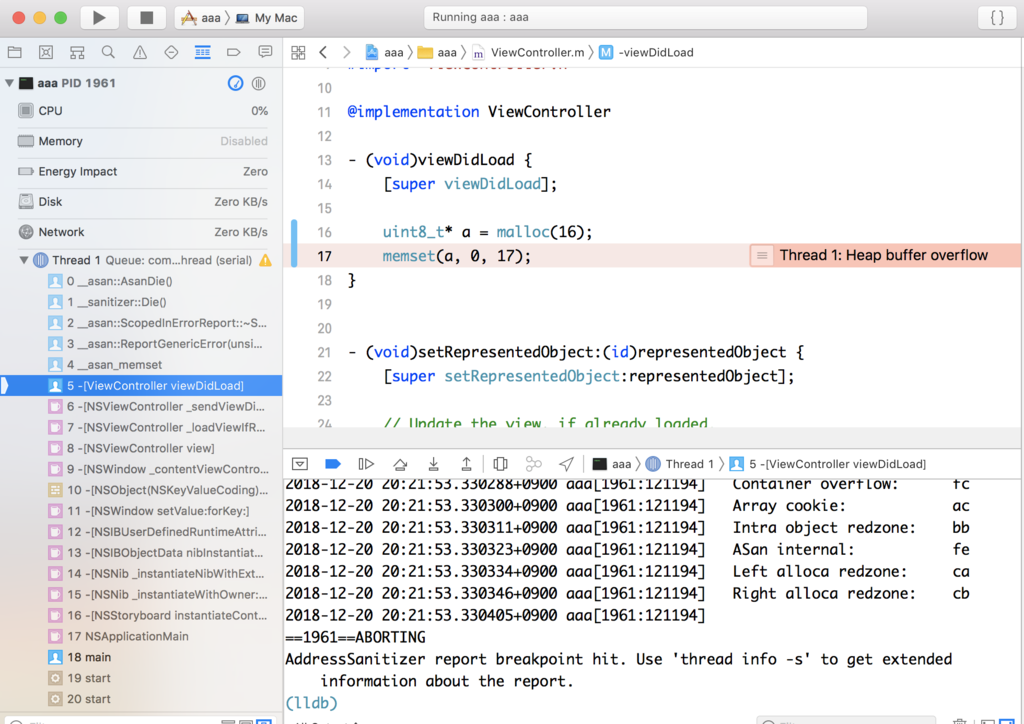Click the issue detail icon on line 17
Screen dimensions: 1024x724
[761, 255]
